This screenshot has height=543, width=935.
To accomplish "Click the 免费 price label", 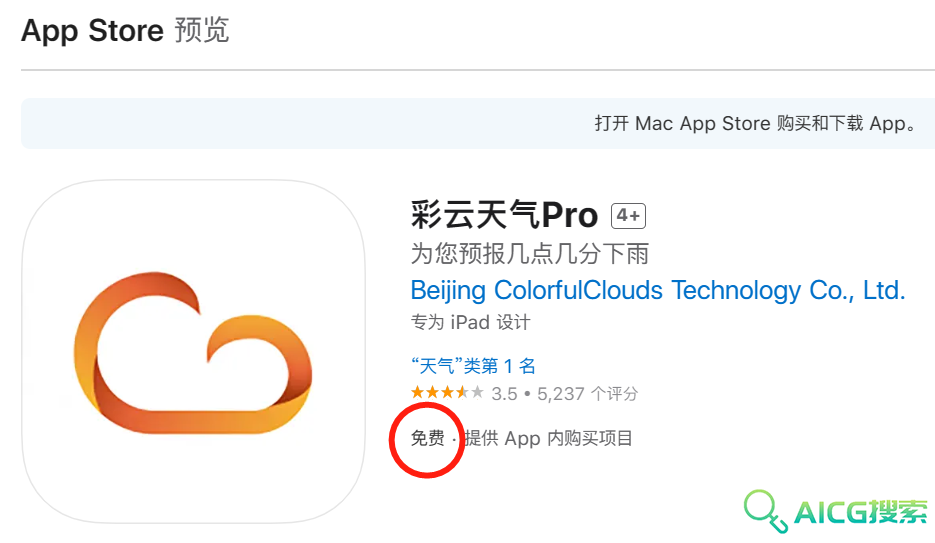I will (428, 438).
